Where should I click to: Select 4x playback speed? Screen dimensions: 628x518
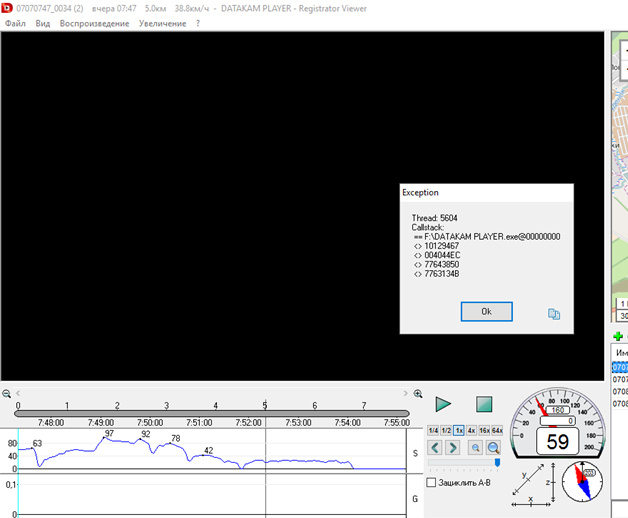471,430
